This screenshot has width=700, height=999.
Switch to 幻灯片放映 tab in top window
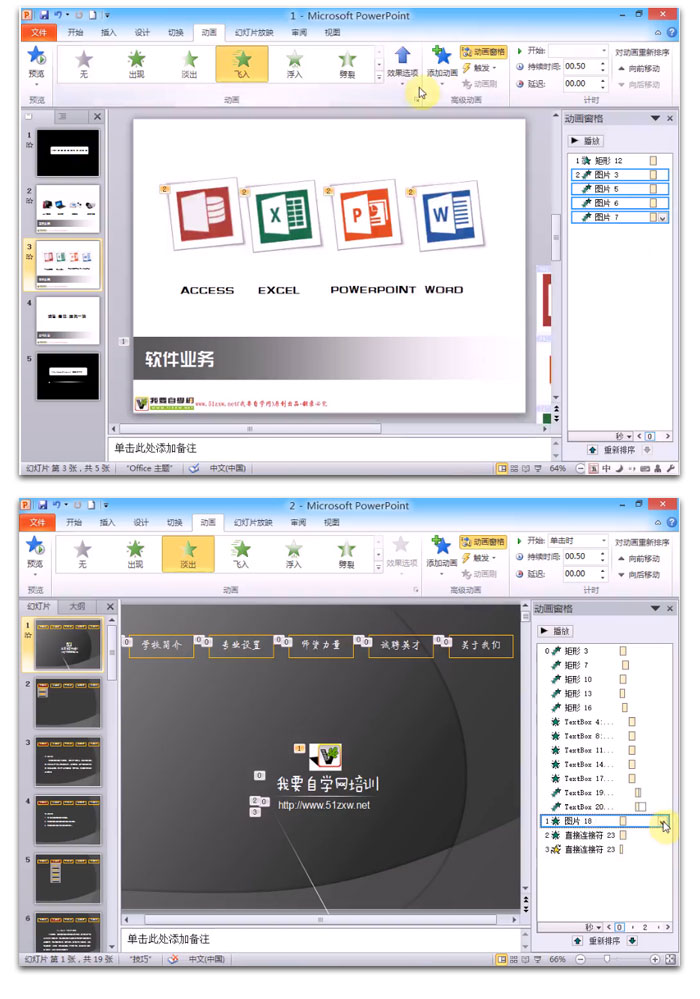[x=254, y=32]
